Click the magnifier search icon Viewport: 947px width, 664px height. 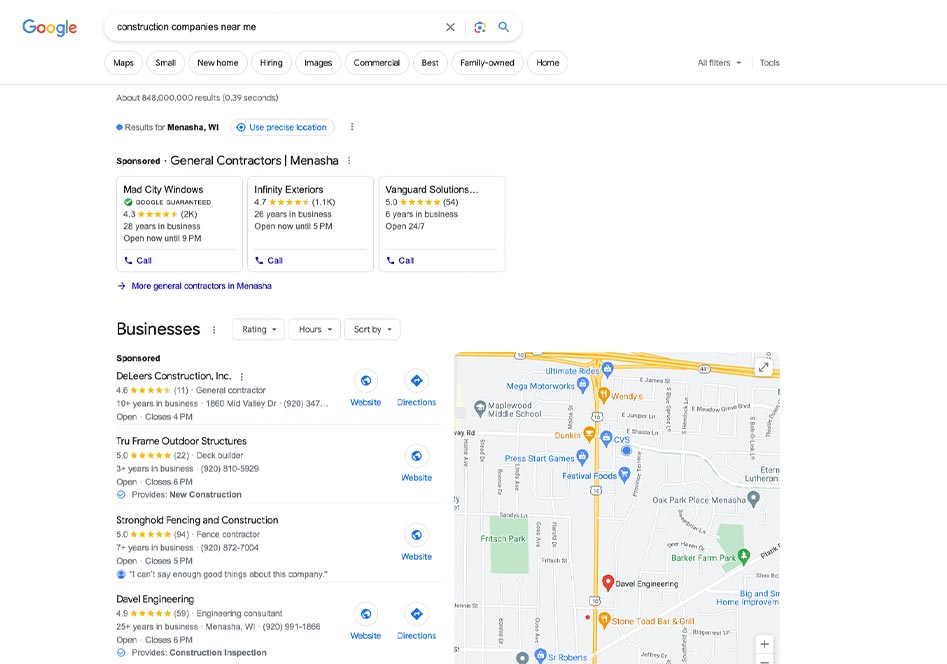[x=504, y=27]
